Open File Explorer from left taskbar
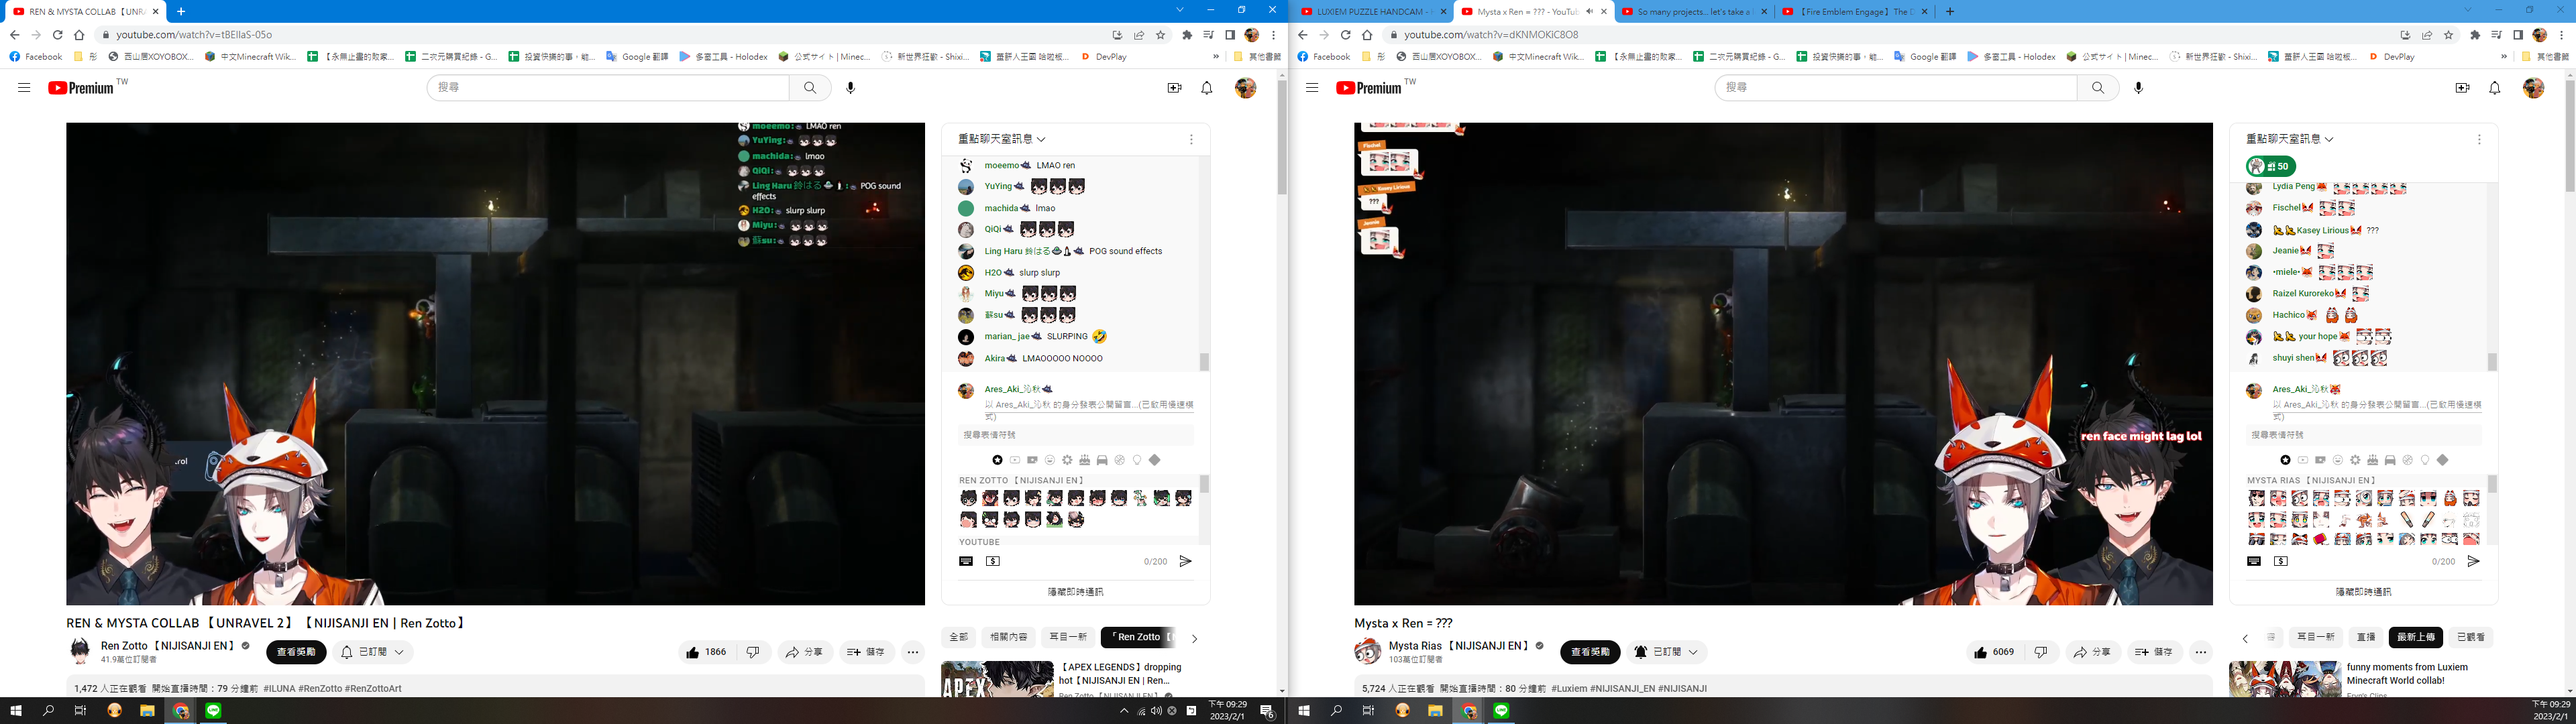The image size is (2576, 724). pyautogui.click(x=147, y=711)
